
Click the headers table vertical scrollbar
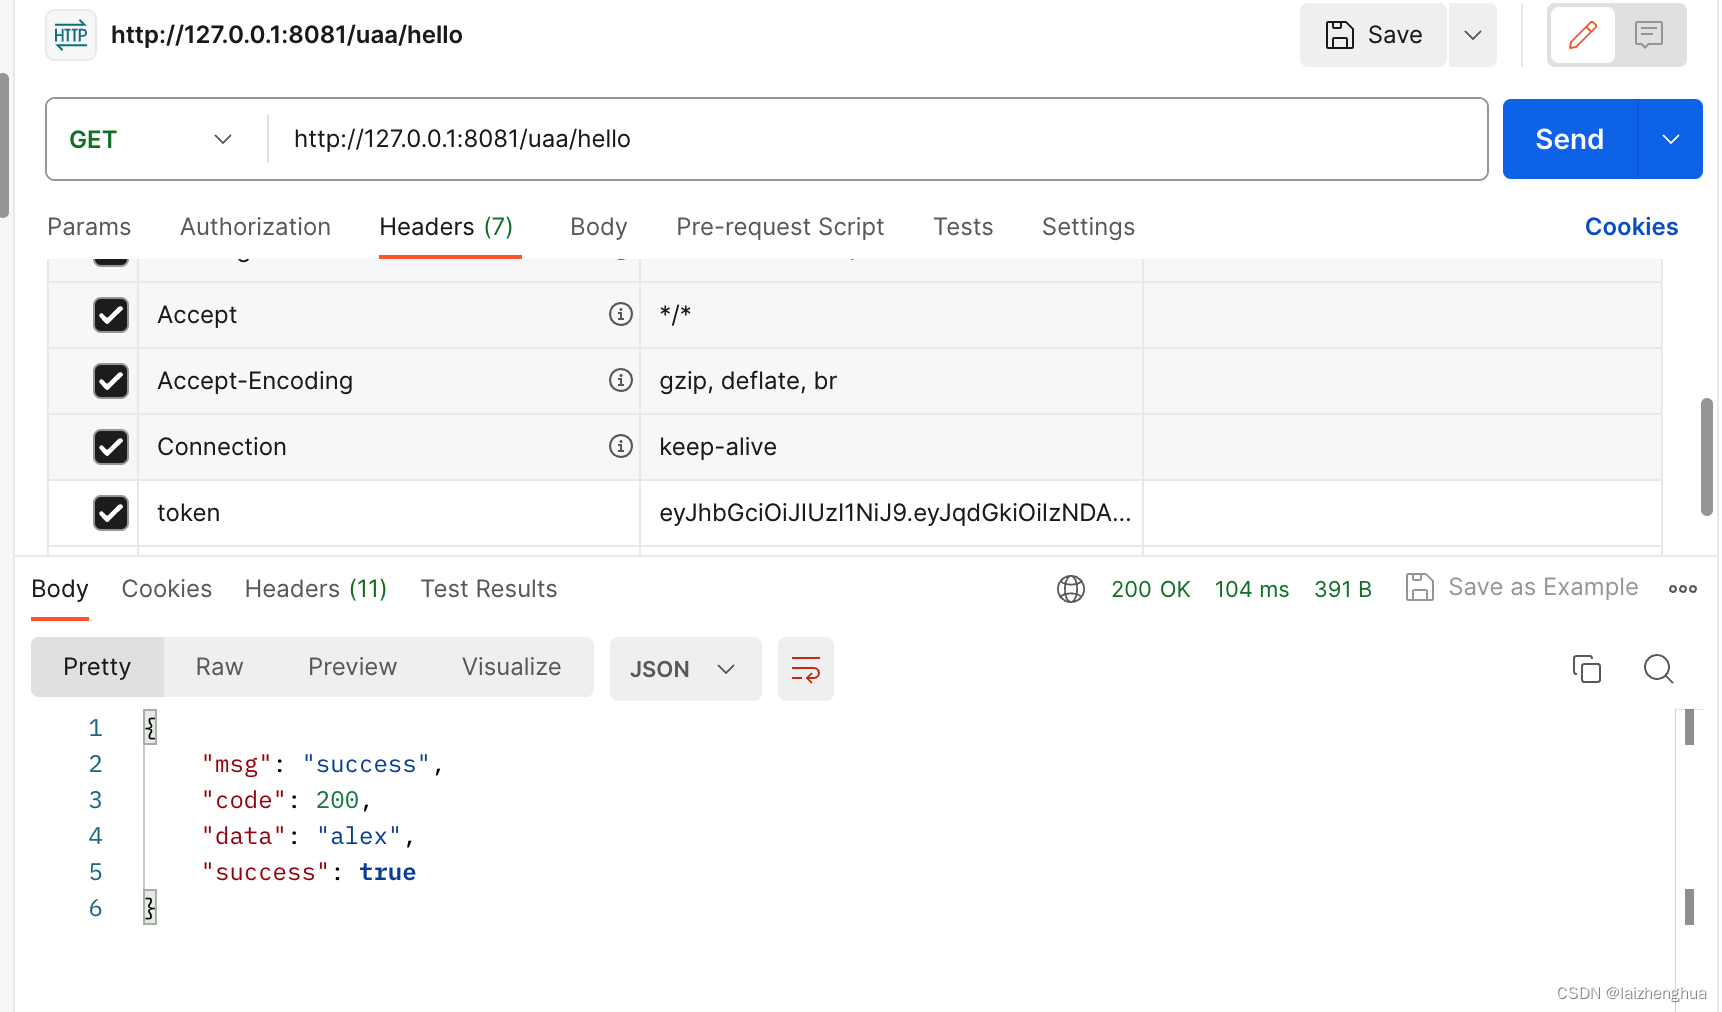coord(1707,457)
